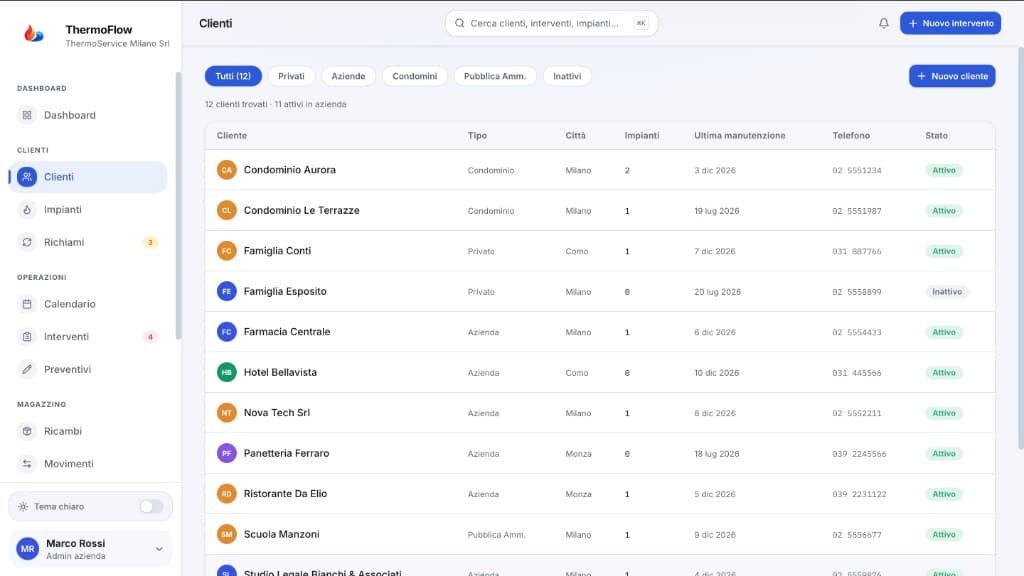
Task: Click the search magnifier icon
Action: (460, 23)
